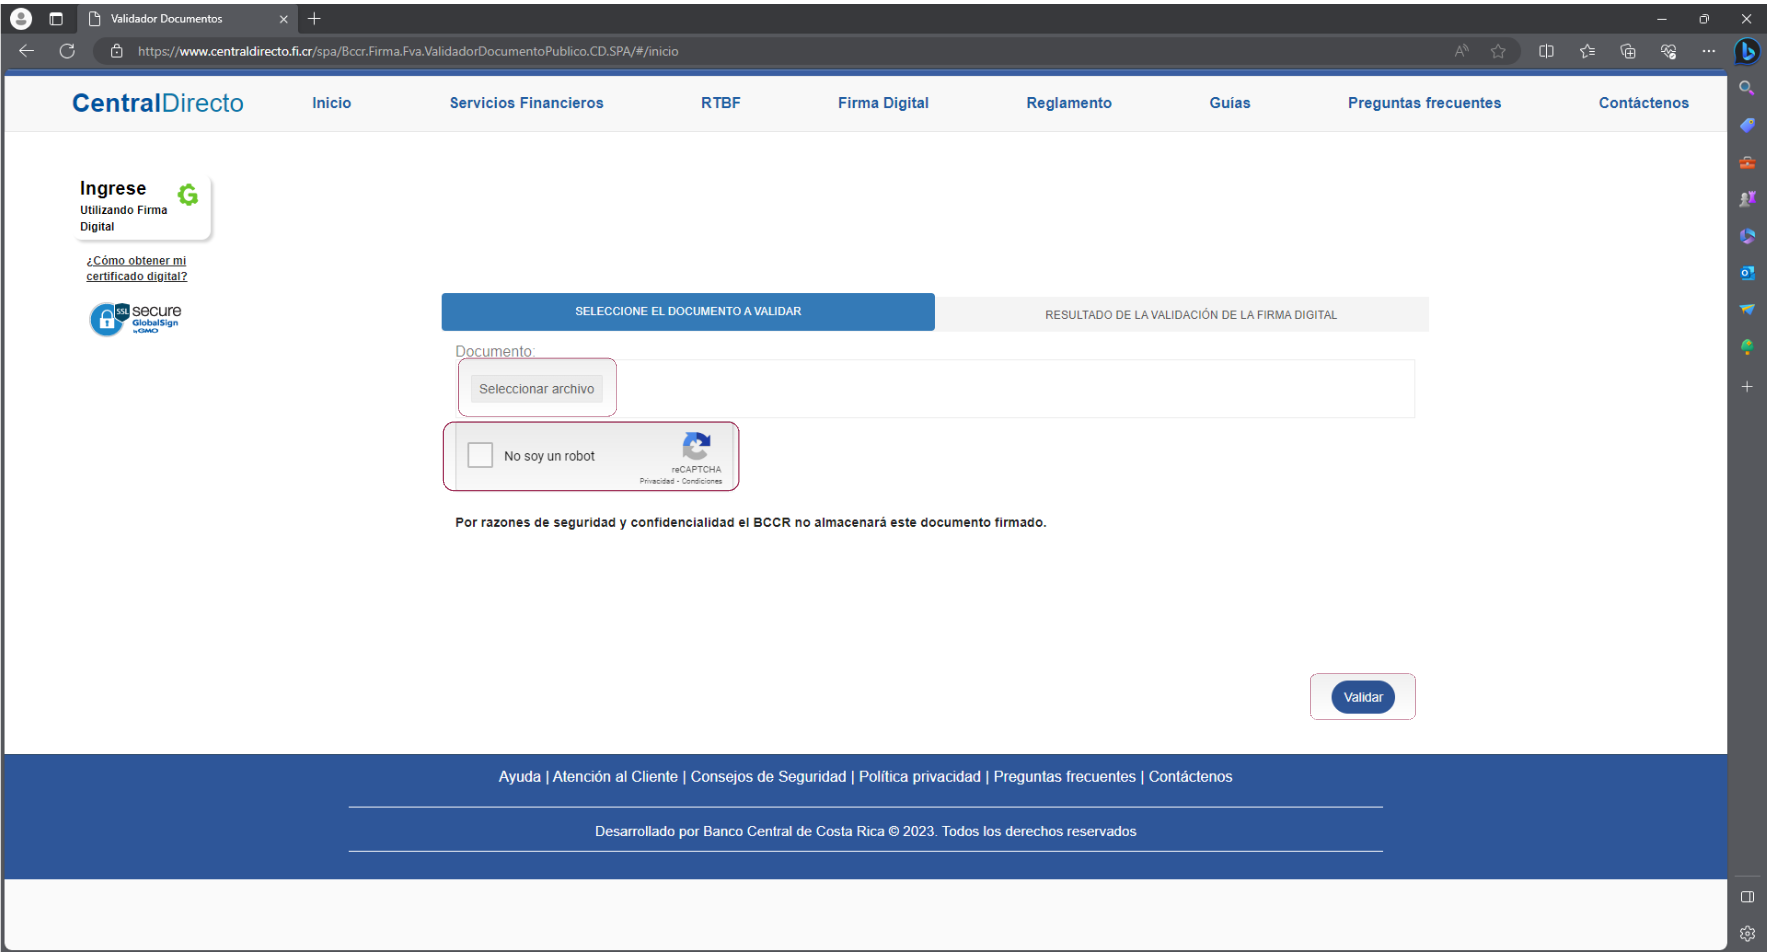1767x952 pixels.
Task: Open the Bing Copilot sidebar icon
Action: click(1747, 51)
